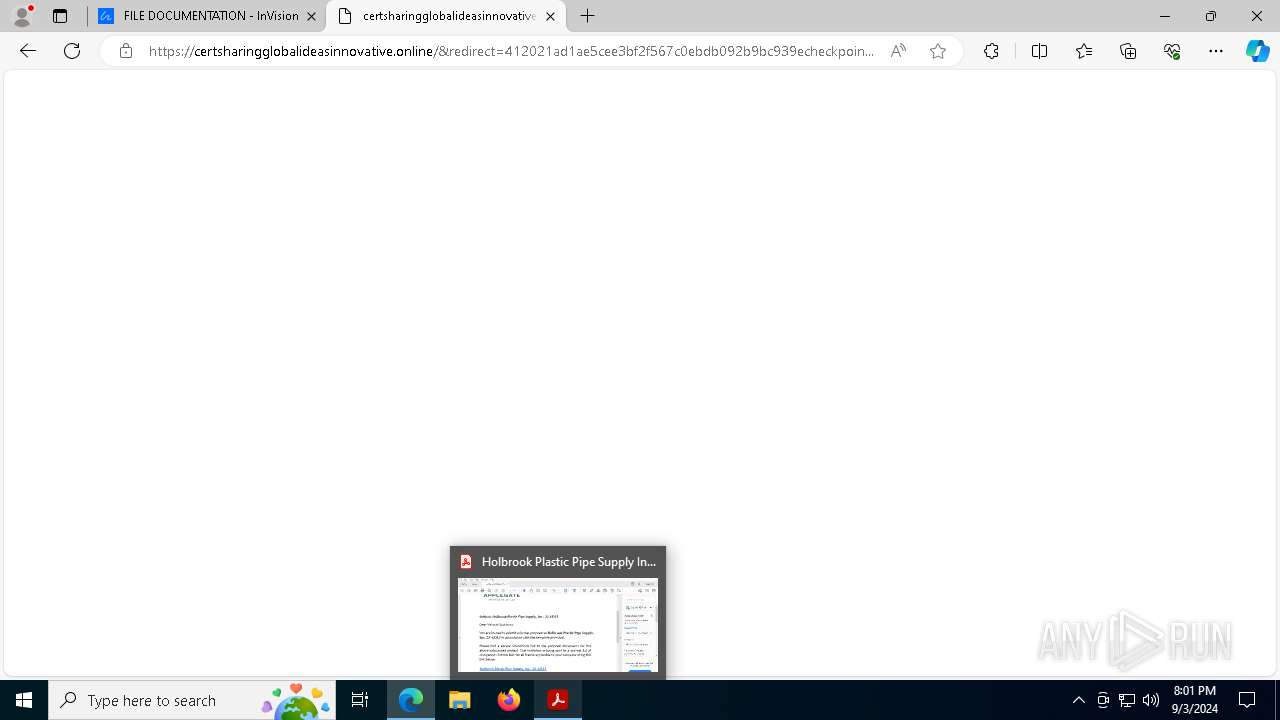Launch Copilot sidebar

1257,51
